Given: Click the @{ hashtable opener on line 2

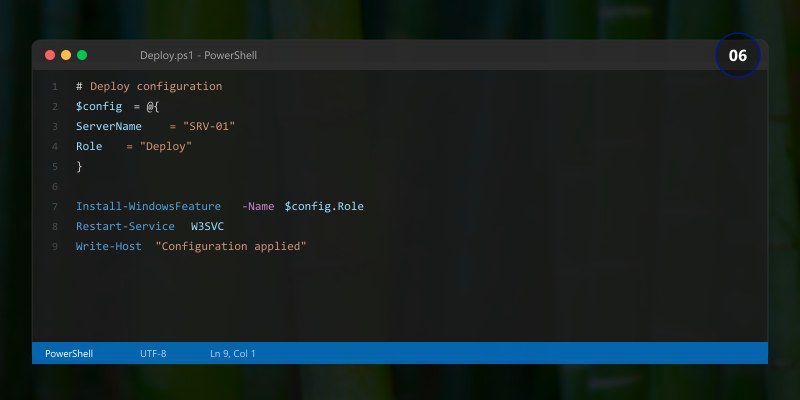Looking at the screenshot, I should tap(153, 107).
